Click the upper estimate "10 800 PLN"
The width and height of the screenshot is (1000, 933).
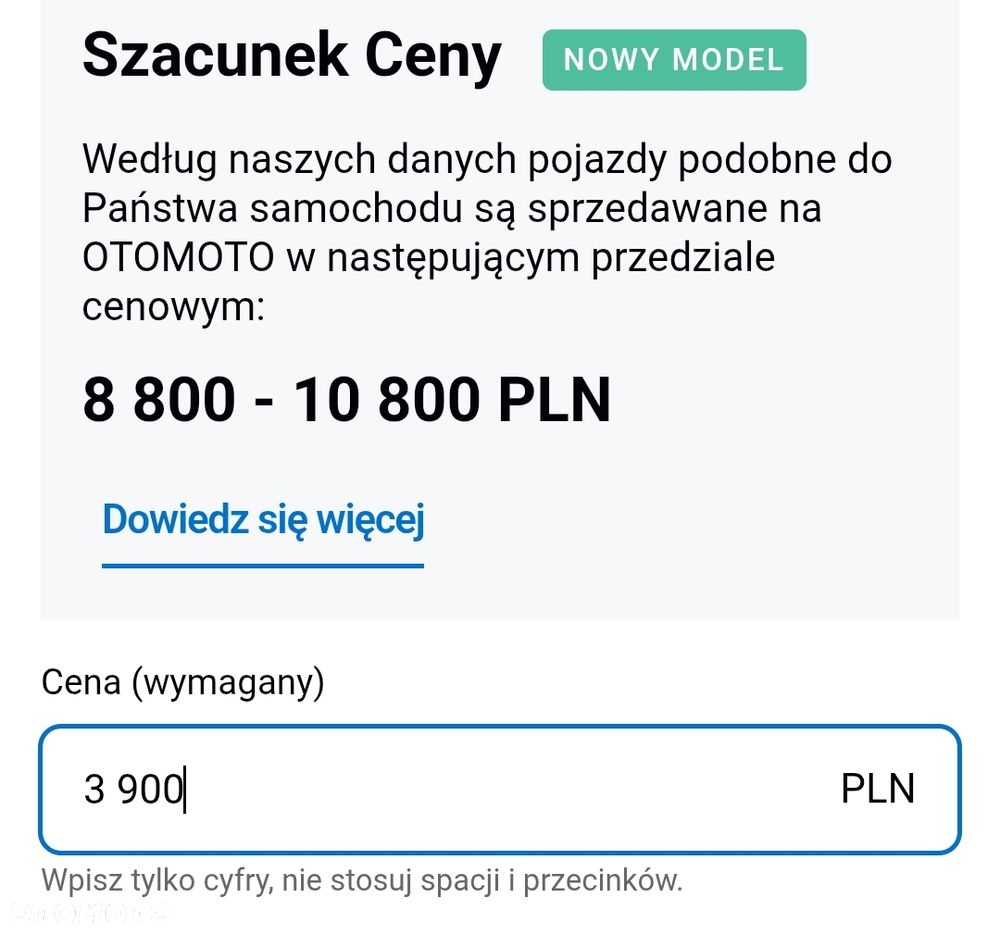tap(451, 400)
